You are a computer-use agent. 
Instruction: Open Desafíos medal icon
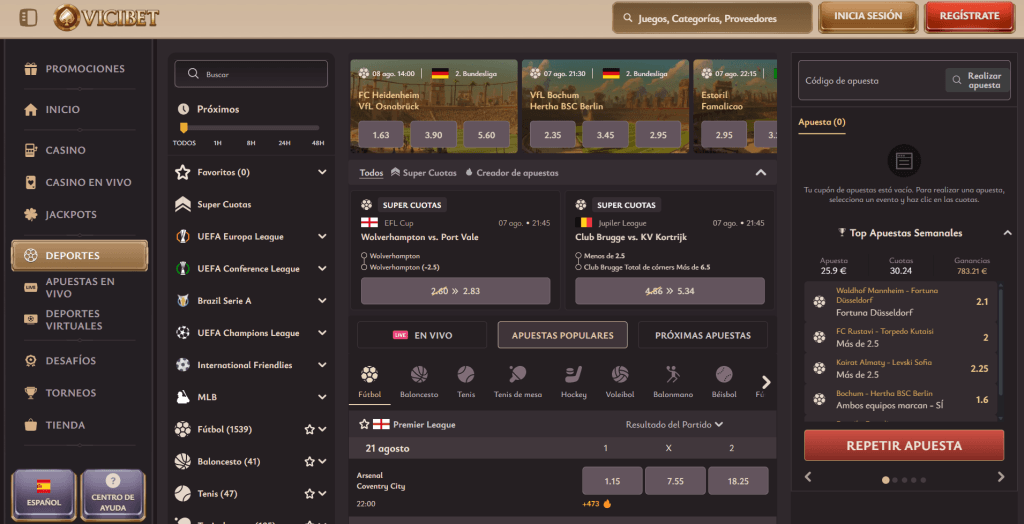30,361
